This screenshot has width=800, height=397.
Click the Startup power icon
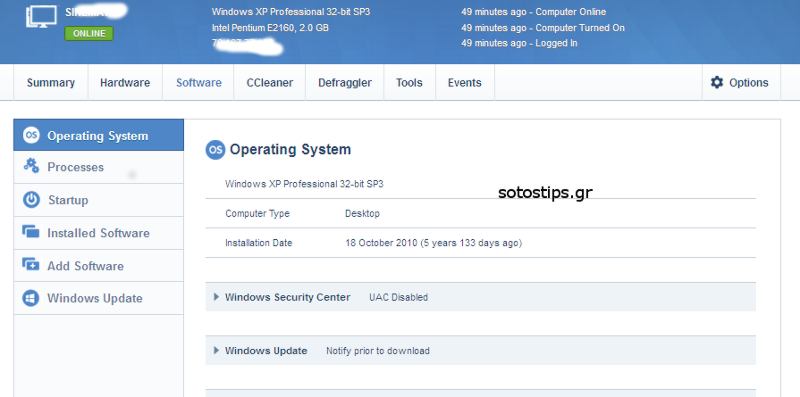31,200
